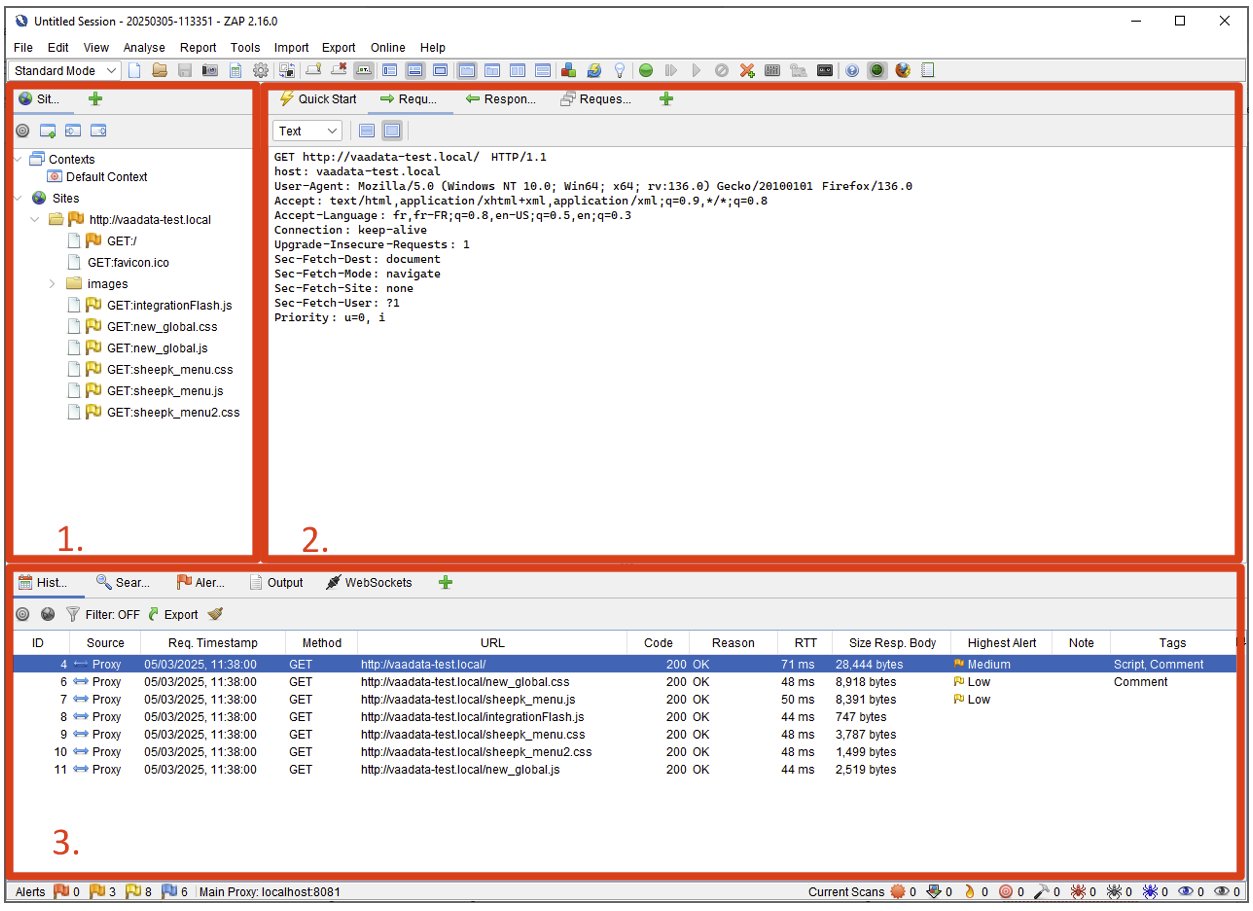Open the Analyse menu
The width and height of the screenshot is (1253, 911).
[144, 47]
